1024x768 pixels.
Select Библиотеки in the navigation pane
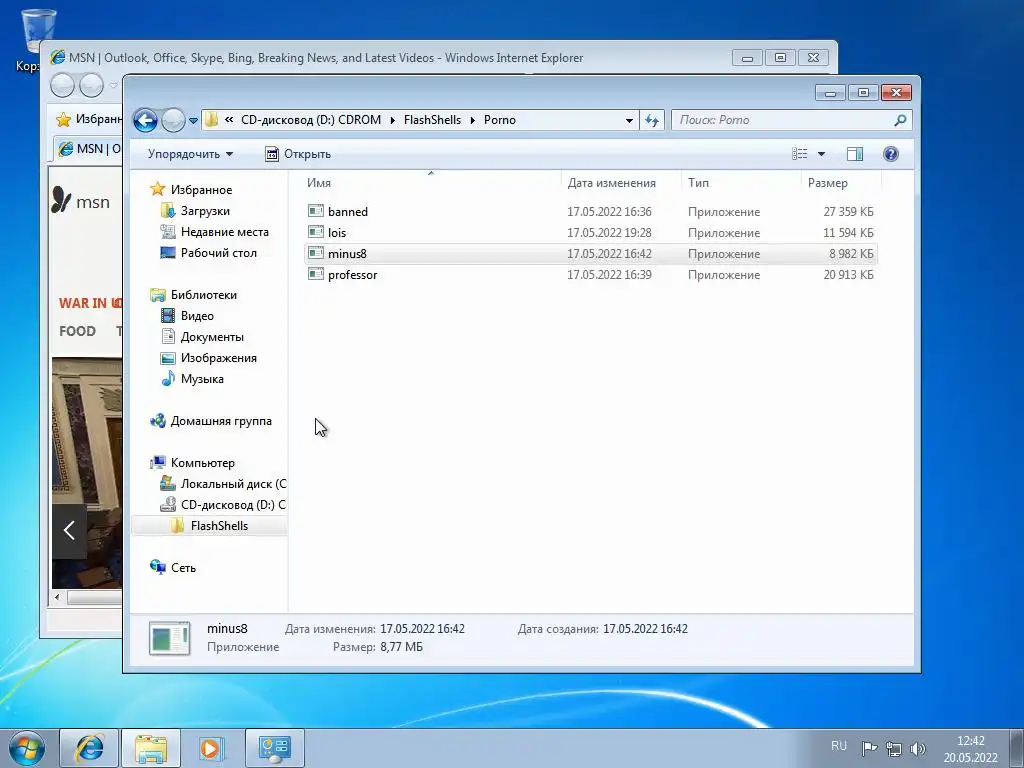(204, 295)
